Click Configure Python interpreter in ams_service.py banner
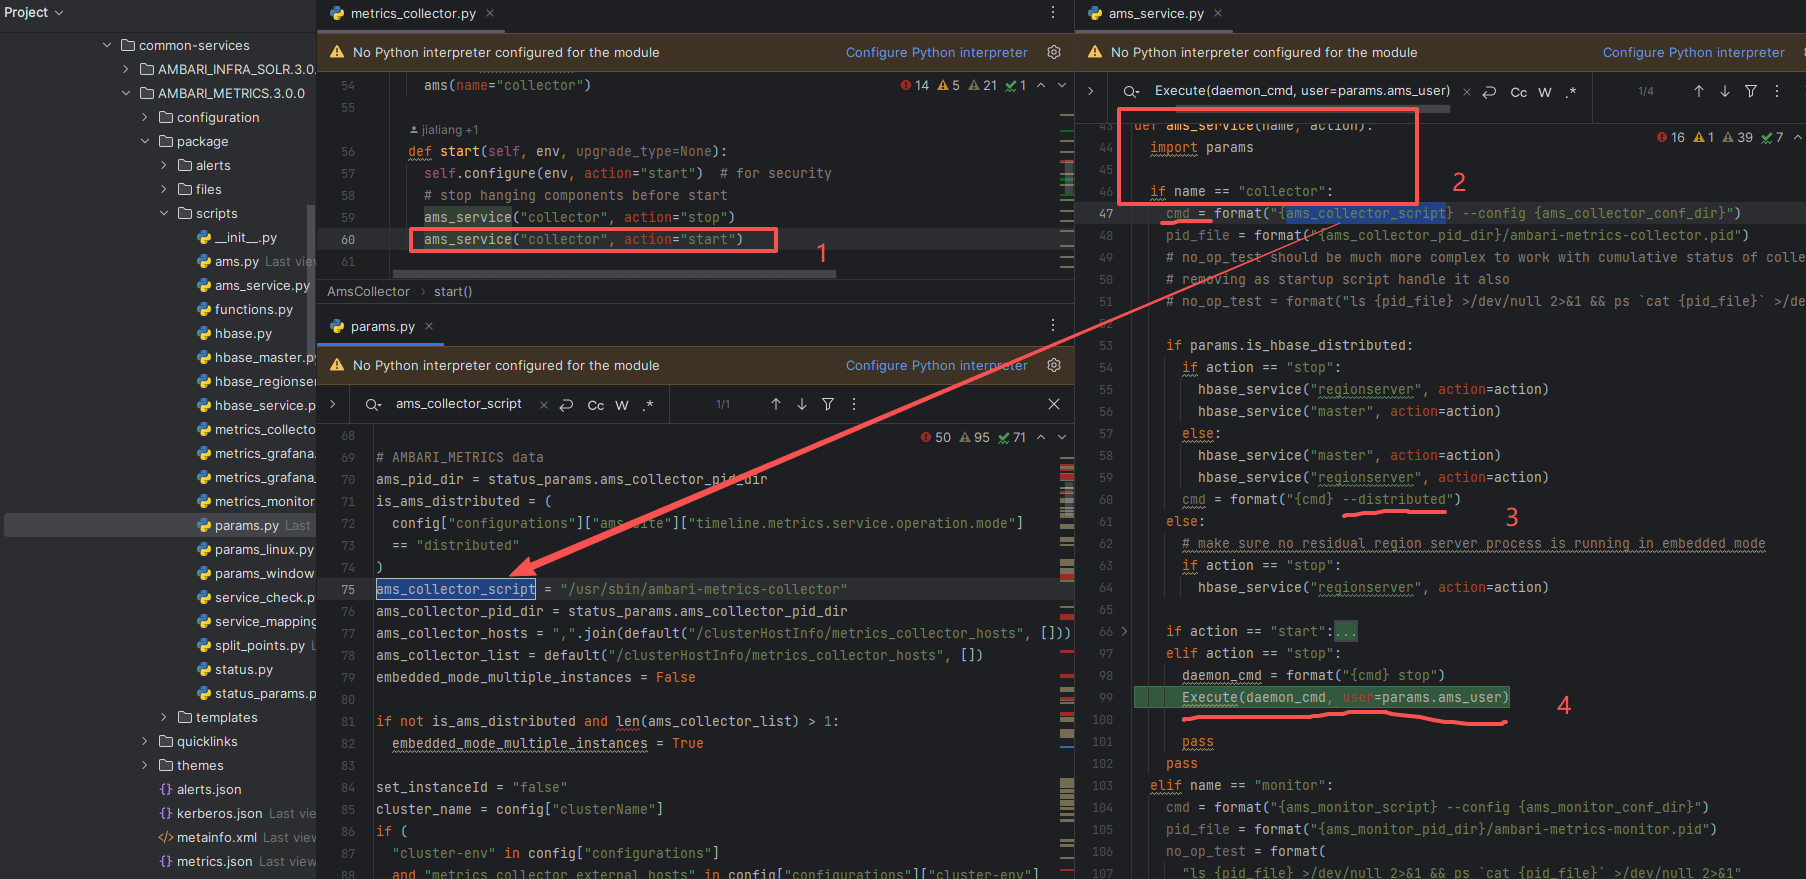 pos(1693,52)
